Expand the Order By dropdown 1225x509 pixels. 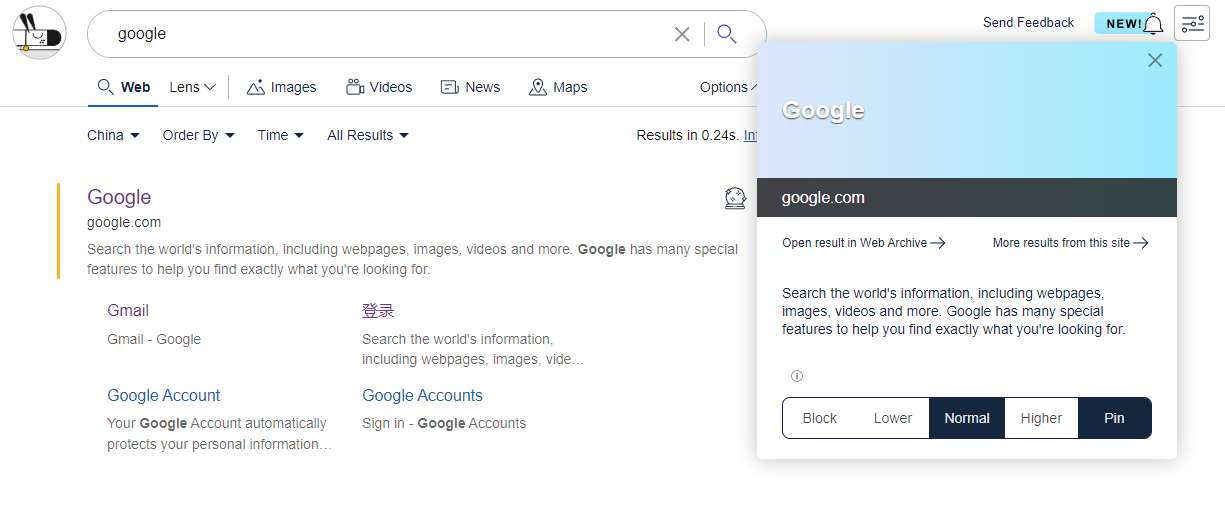(198, 135)
